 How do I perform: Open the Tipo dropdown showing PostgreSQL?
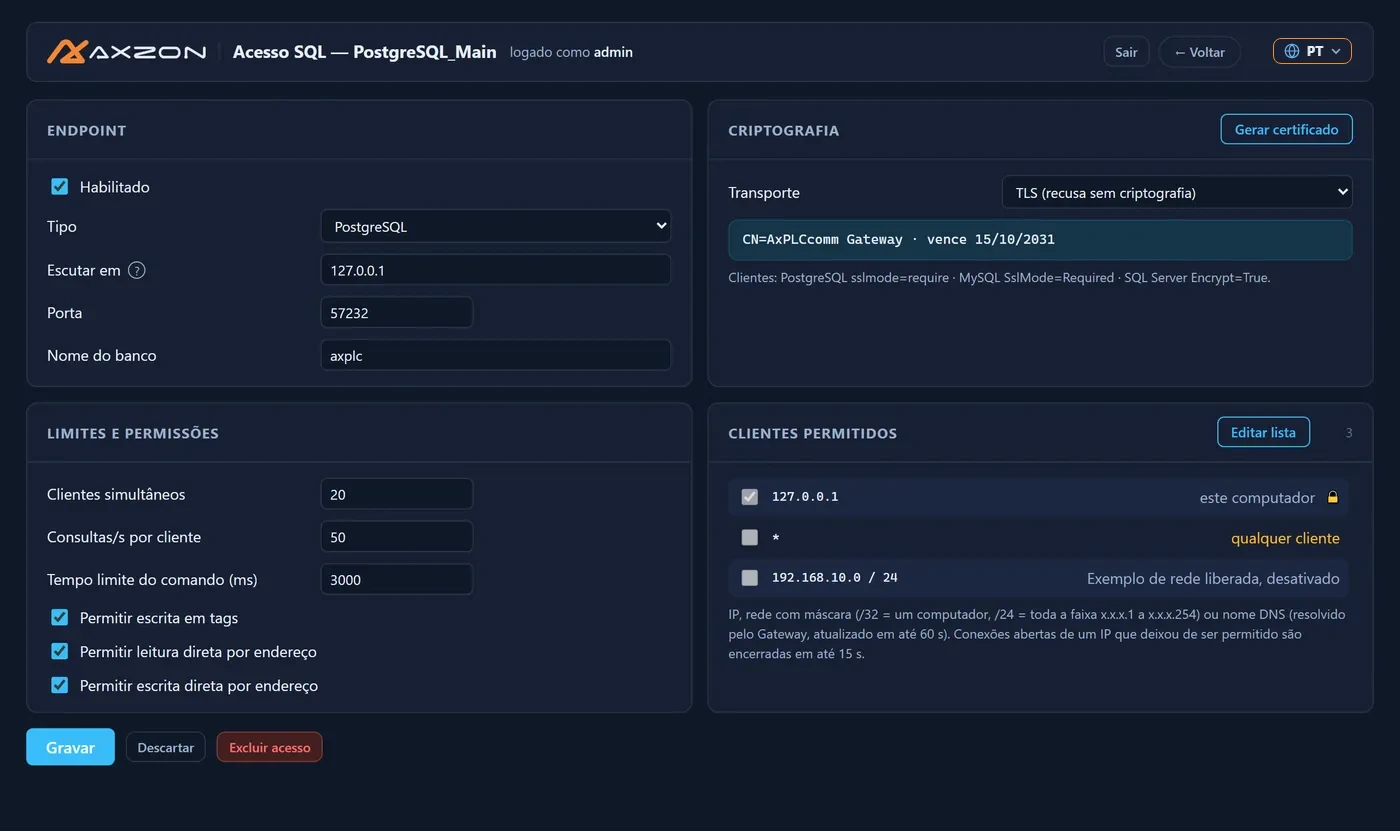tap(496, 227)
